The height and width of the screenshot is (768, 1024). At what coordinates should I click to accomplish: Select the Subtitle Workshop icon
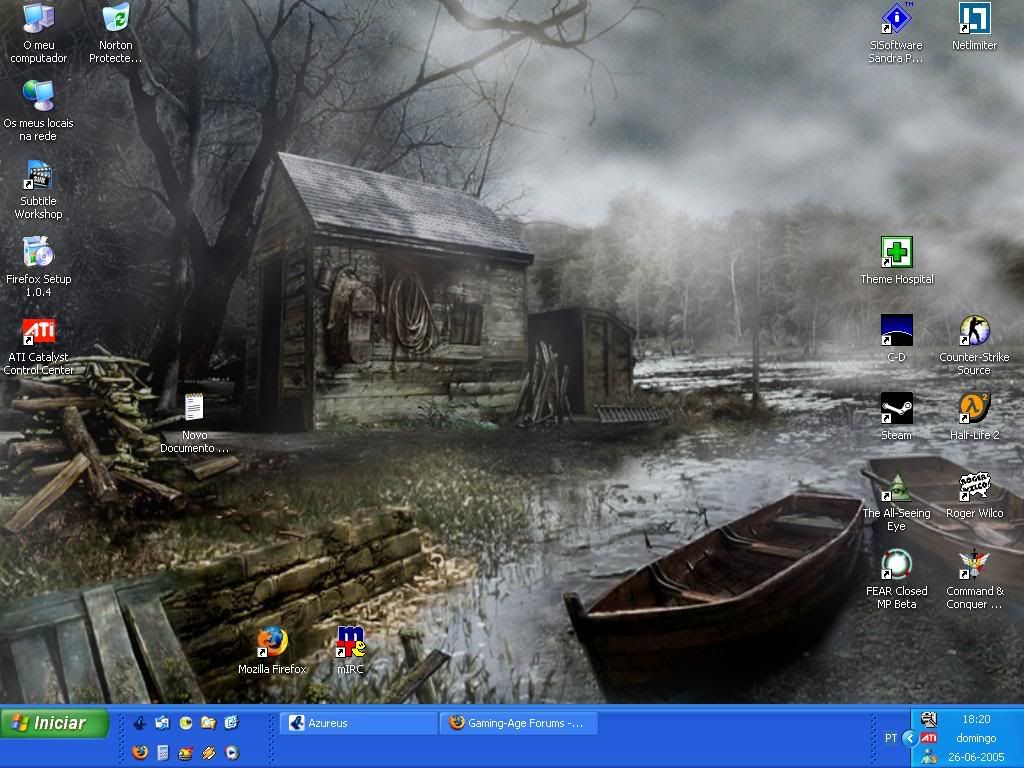(39, 175)
